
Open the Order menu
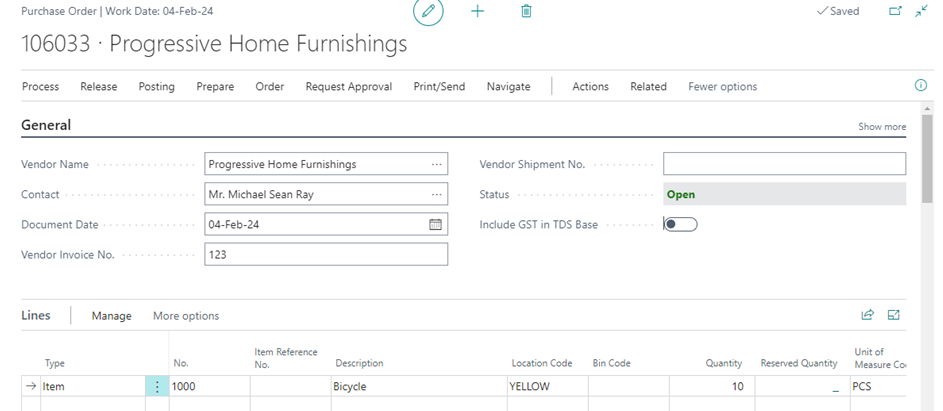point(269,87)
